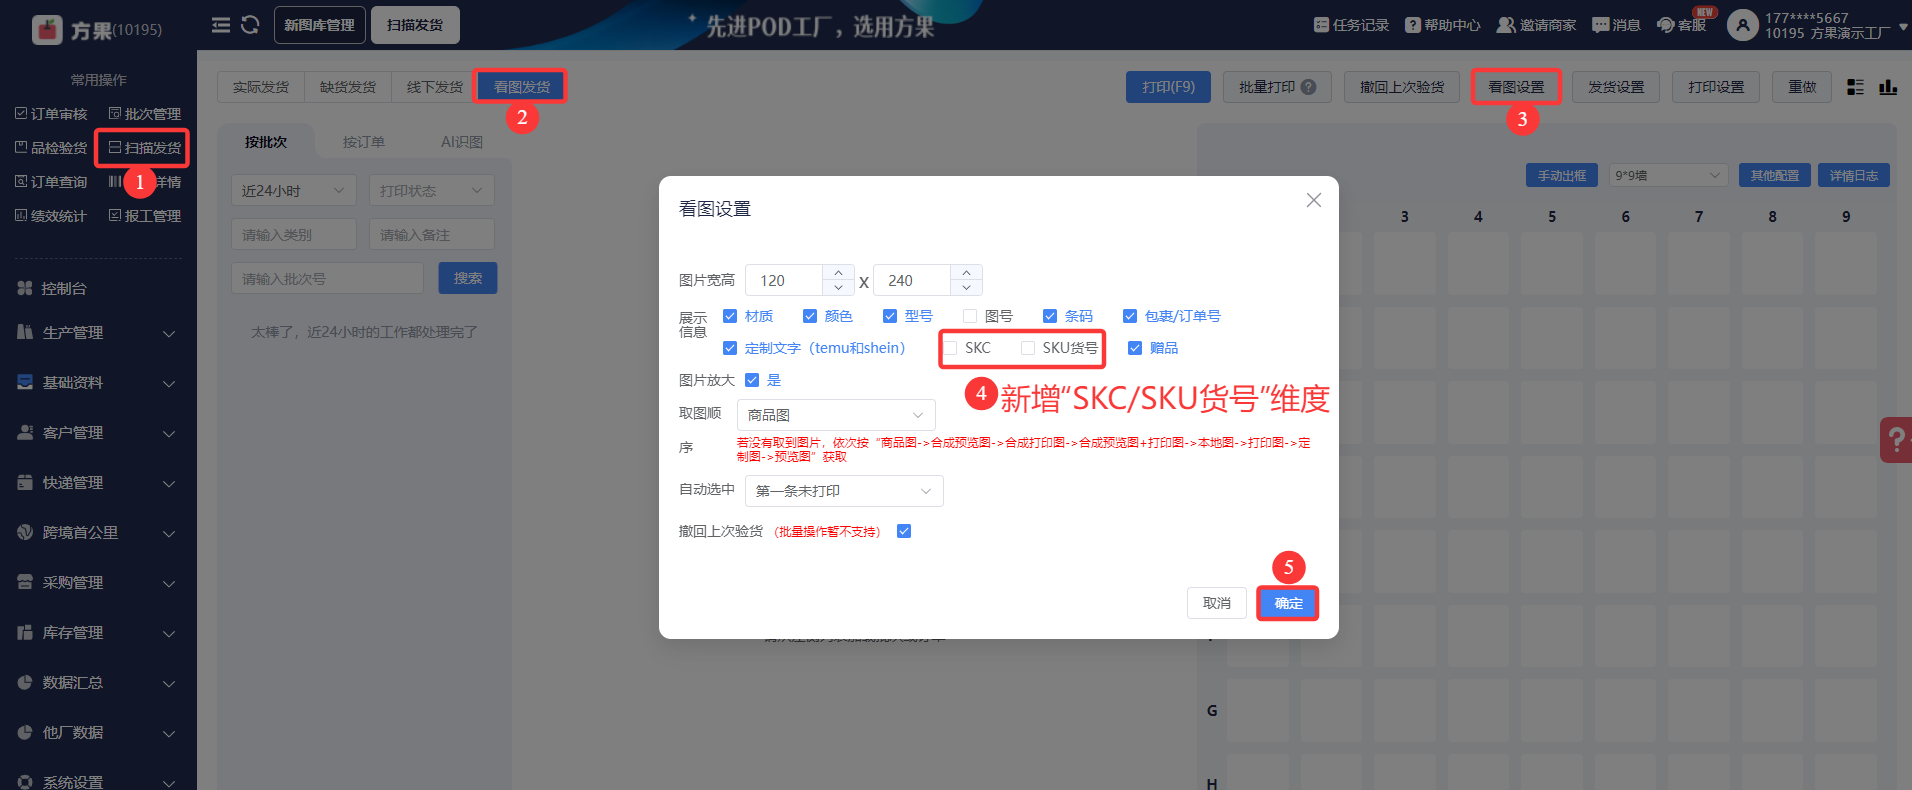Viewport: 1912px width, 790px height.
Task: Switch to 缺货发货 tab
Action: tap(348, 87)
